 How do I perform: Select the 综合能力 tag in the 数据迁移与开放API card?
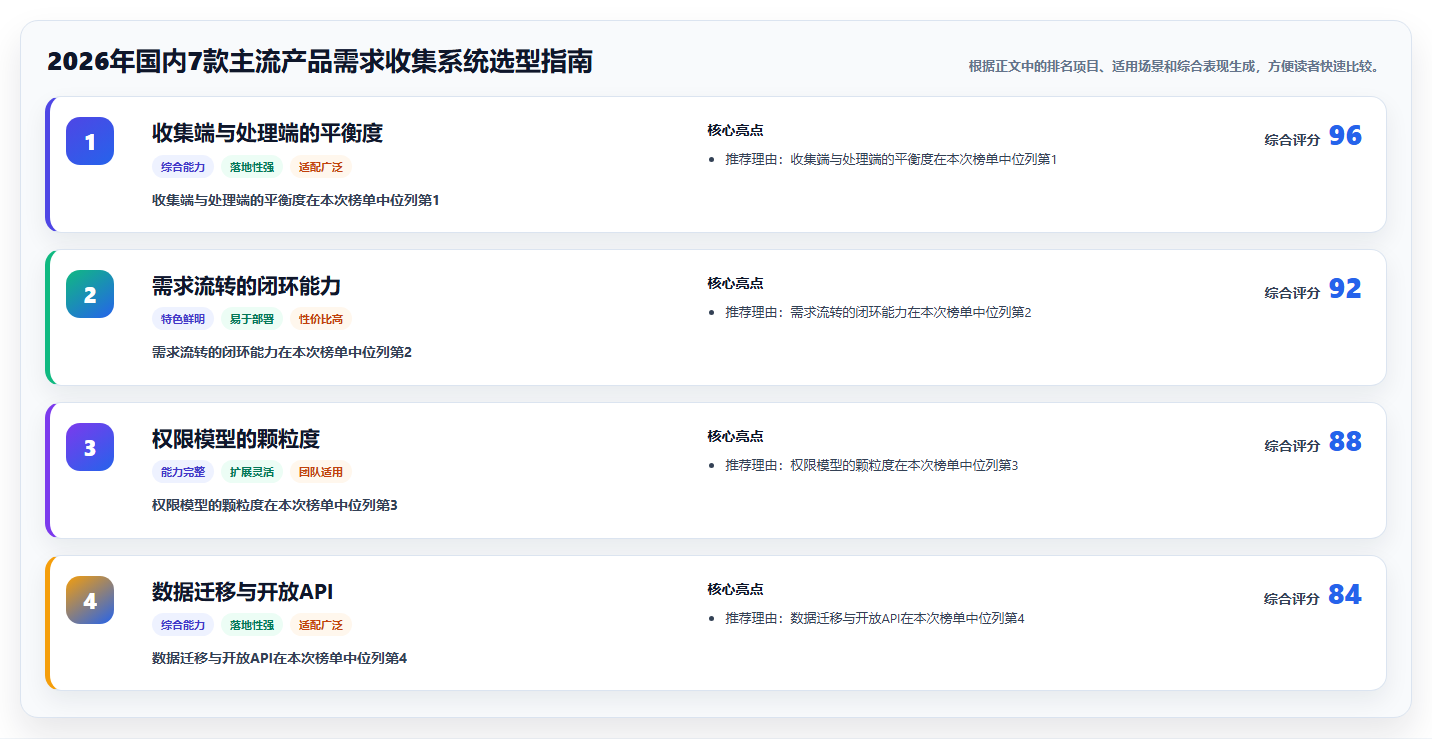pos(183,625)
